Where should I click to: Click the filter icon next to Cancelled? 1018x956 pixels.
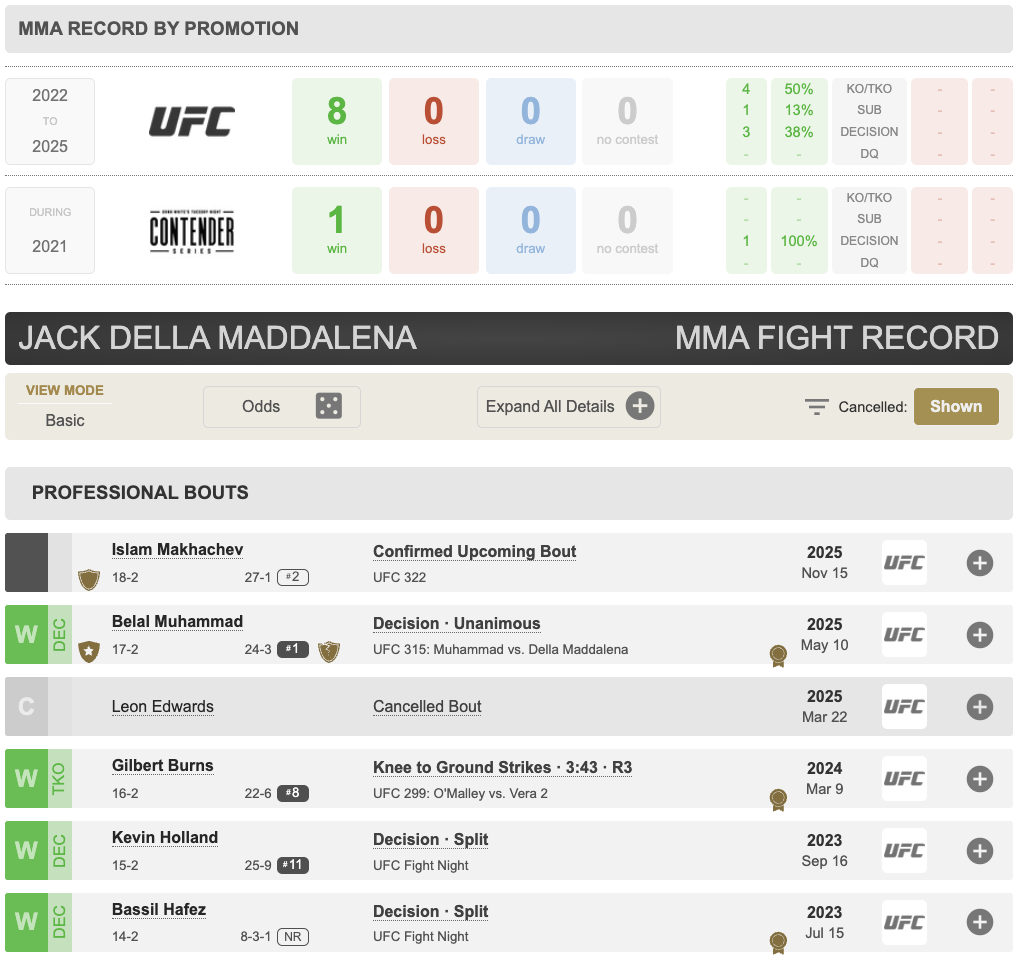(817, 407)
